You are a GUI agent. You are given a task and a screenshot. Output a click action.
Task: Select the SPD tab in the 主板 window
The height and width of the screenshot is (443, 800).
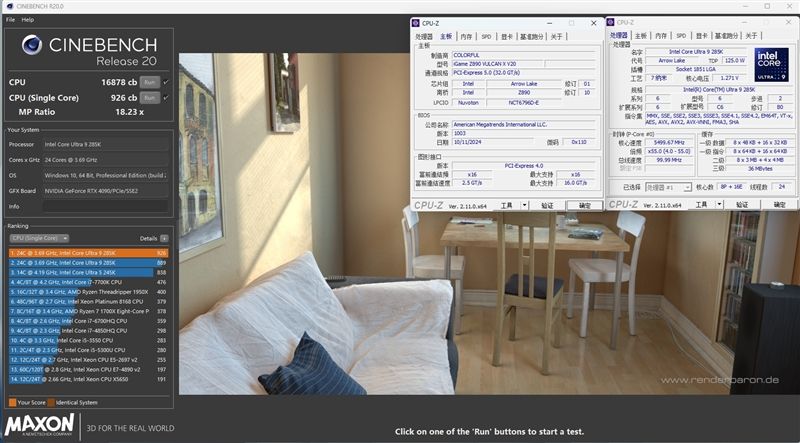click(x=486, y=37)
